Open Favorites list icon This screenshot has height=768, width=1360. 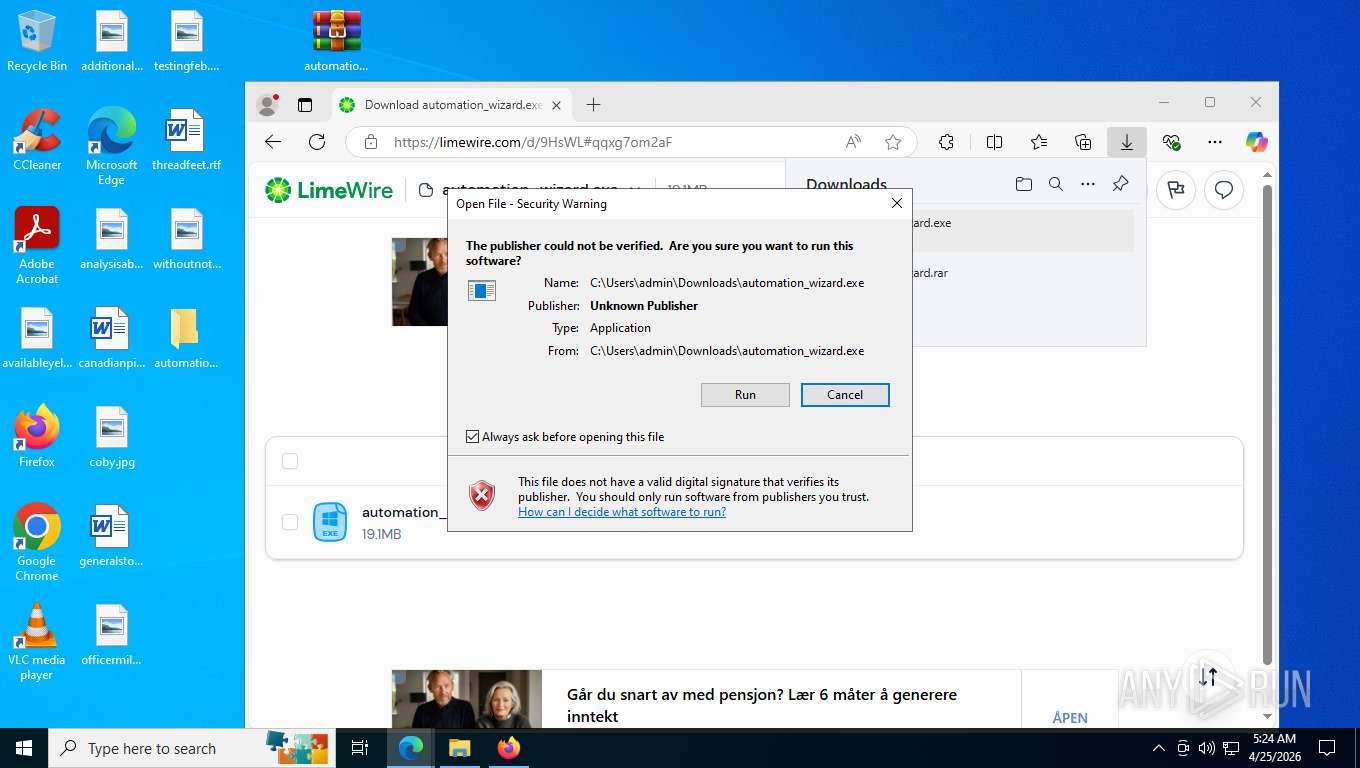click(x=1039, y=142)
